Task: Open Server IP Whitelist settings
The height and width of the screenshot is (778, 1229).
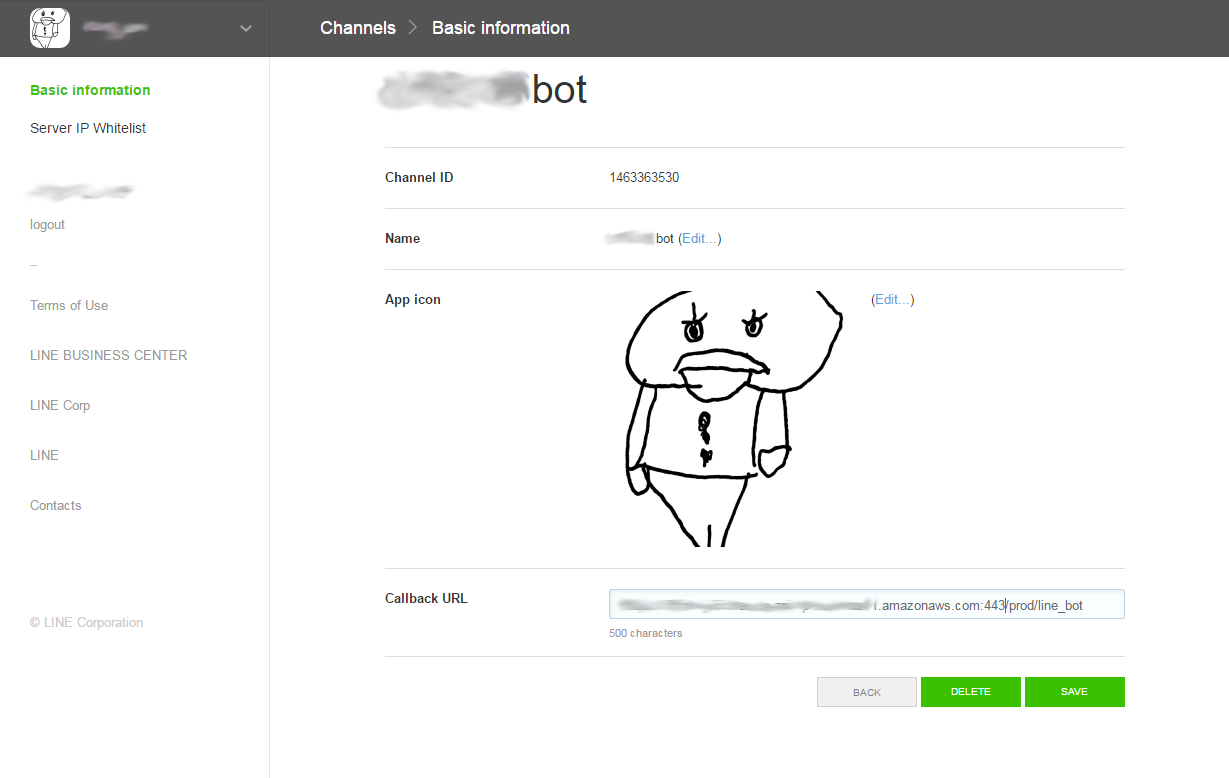Action: [87, 128]
